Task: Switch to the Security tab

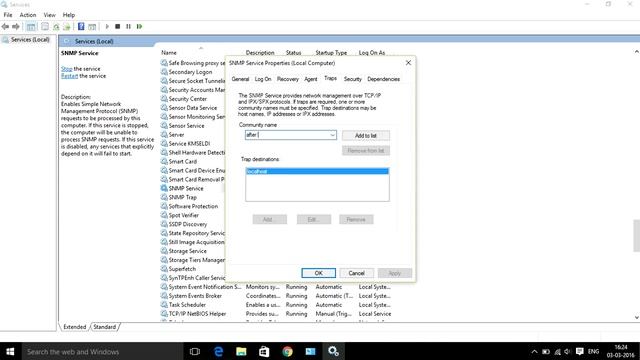Action: coord(352,79)
